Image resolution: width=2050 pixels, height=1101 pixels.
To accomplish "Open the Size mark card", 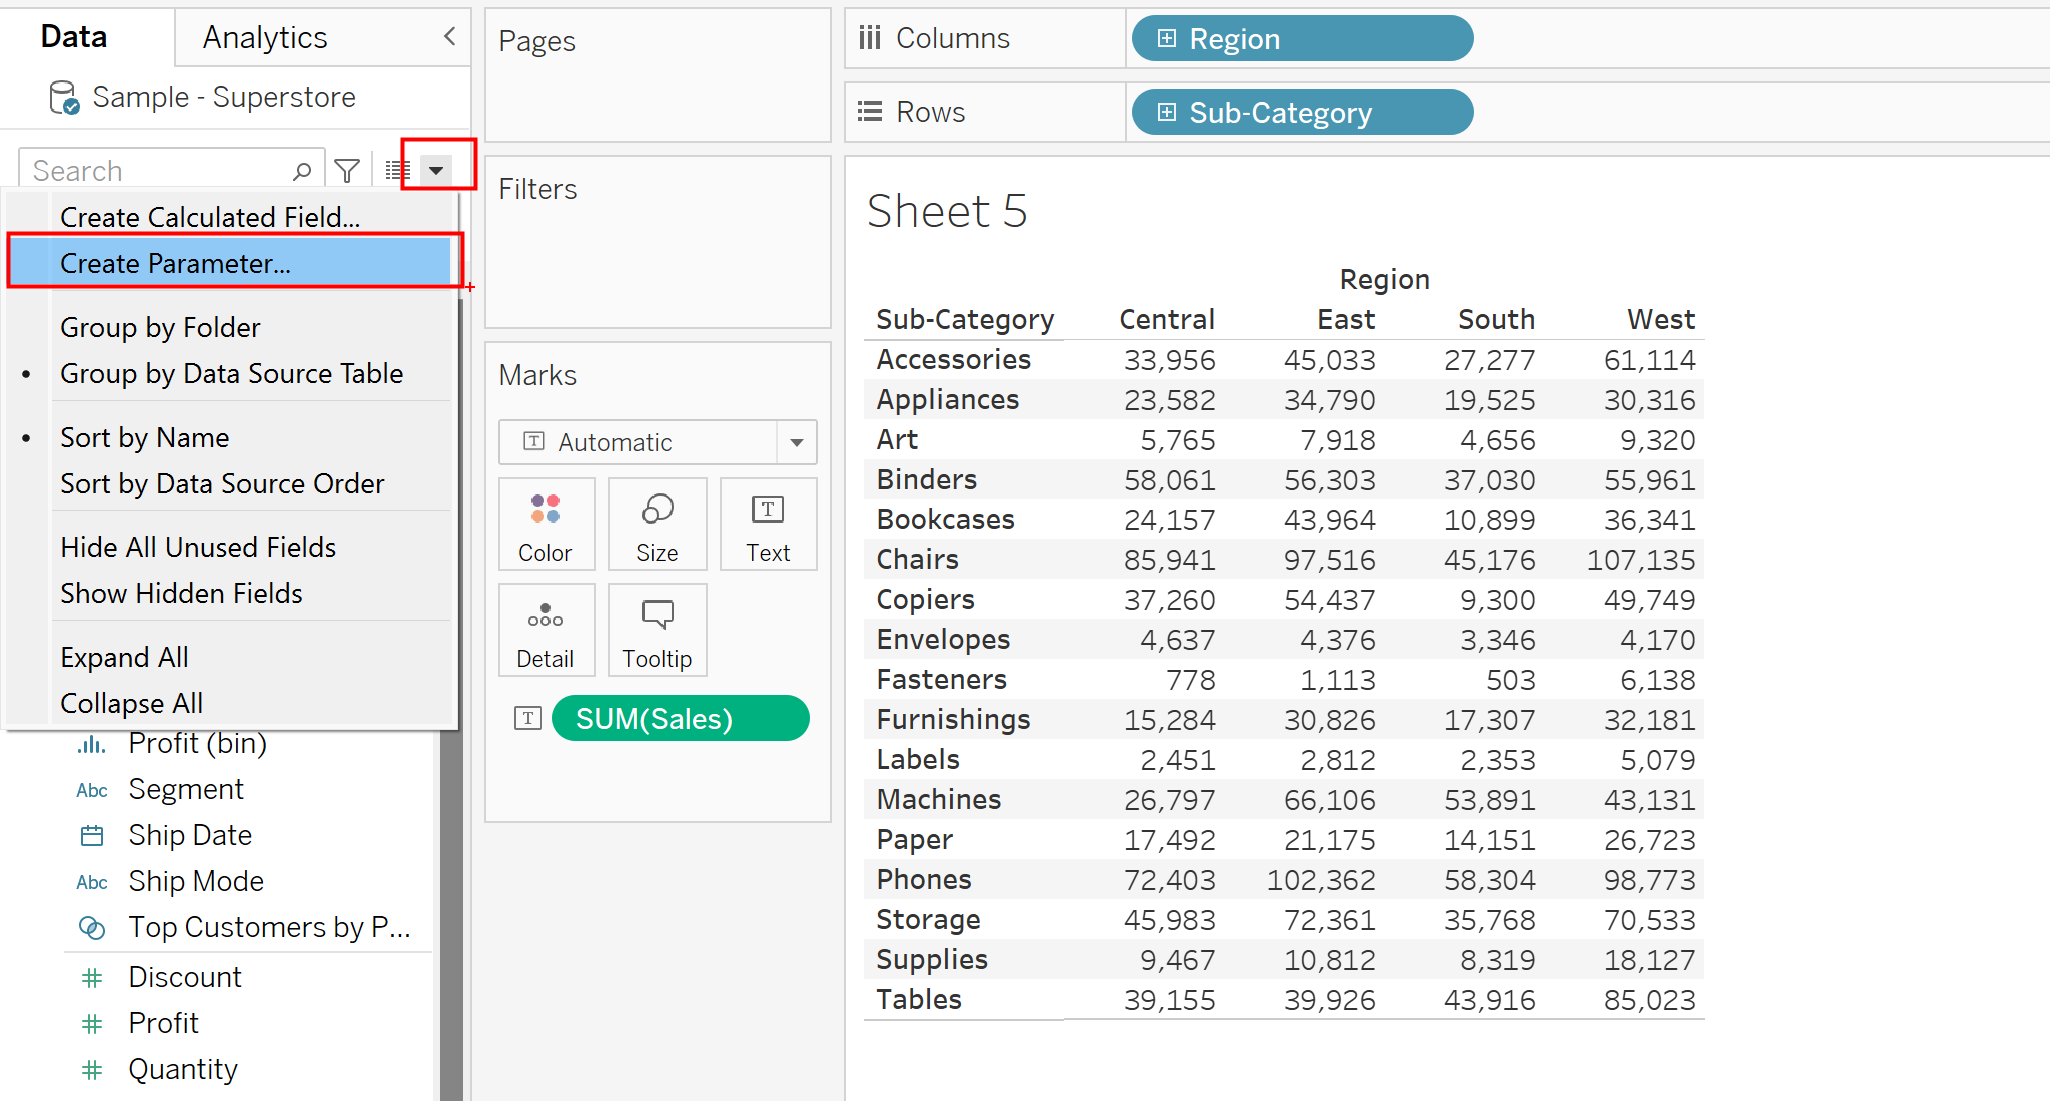I will pos(657,525).
